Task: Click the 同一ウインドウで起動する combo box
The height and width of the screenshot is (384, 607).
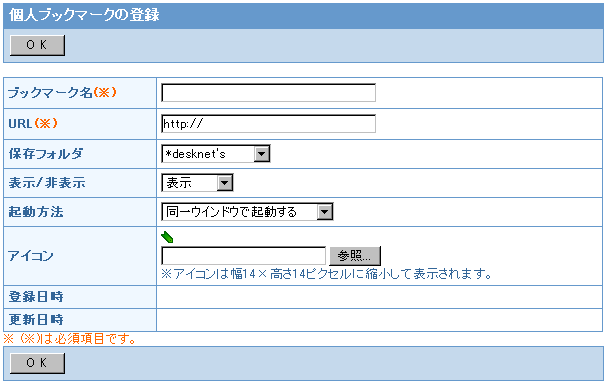Action: point(247,212)
